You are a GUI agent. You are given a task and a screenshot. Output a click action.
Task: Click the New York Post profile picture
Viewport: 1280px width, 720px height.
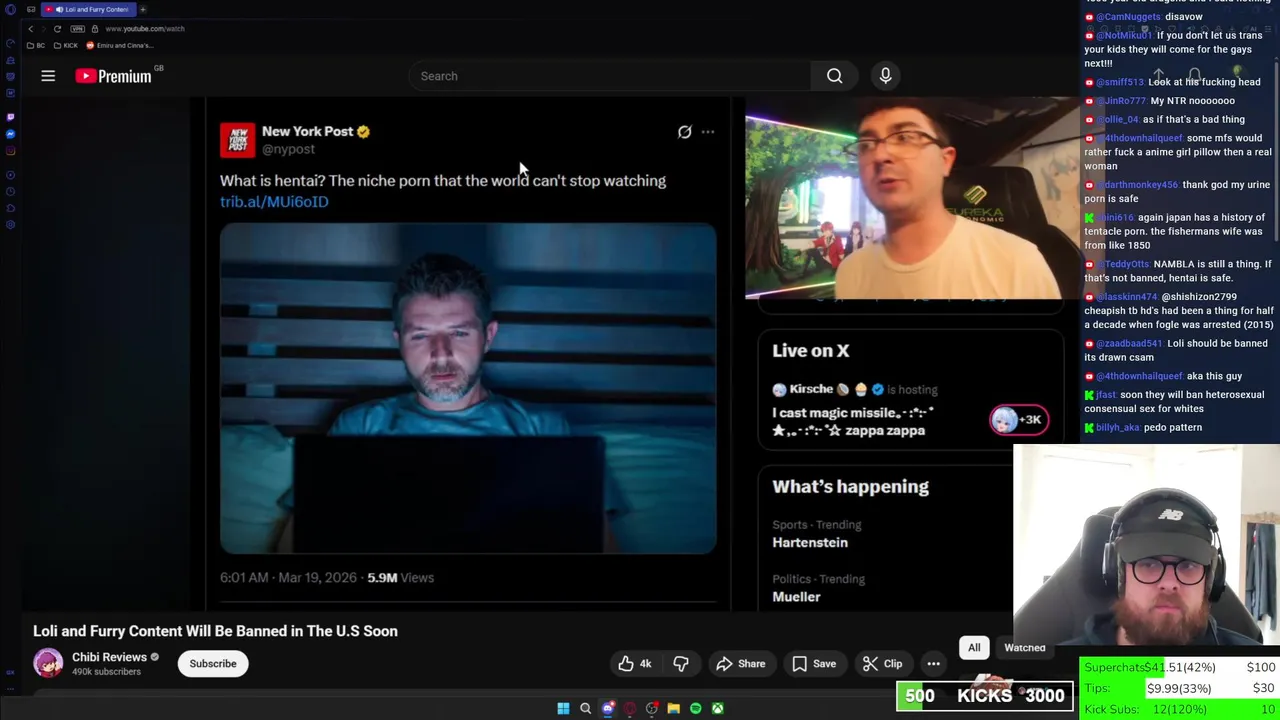click(237, 140)
